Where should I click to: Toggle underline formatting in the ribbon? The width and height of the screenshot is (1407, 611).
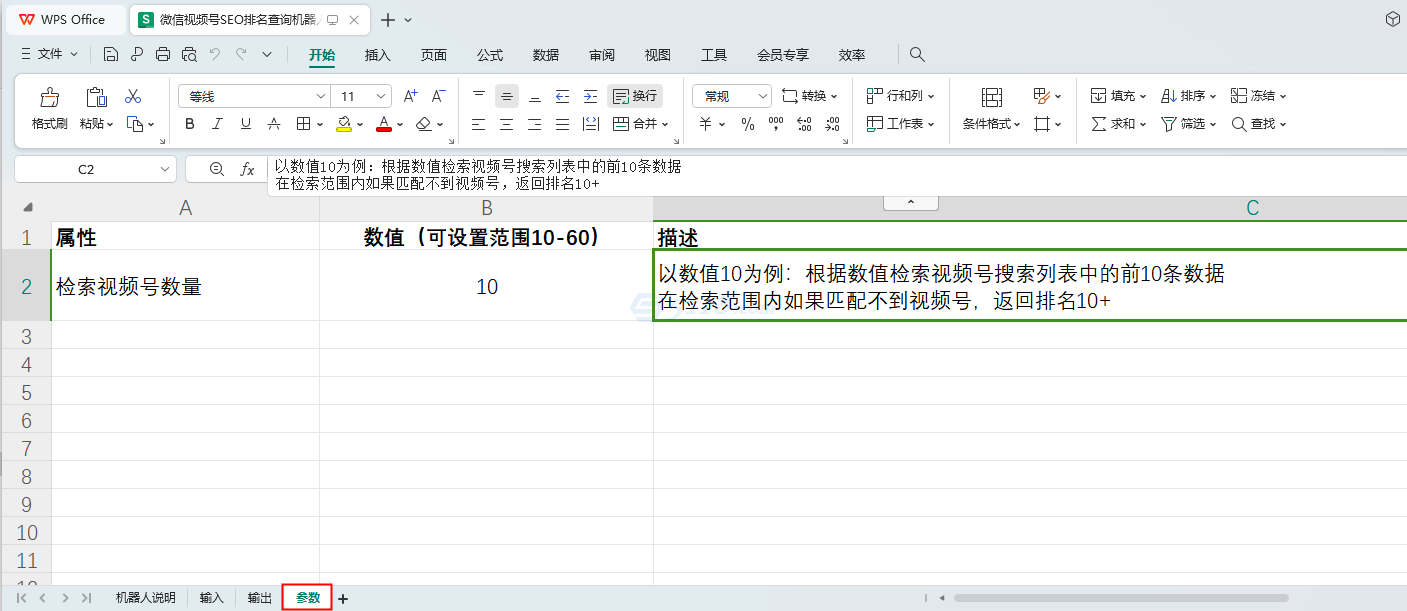245,123
